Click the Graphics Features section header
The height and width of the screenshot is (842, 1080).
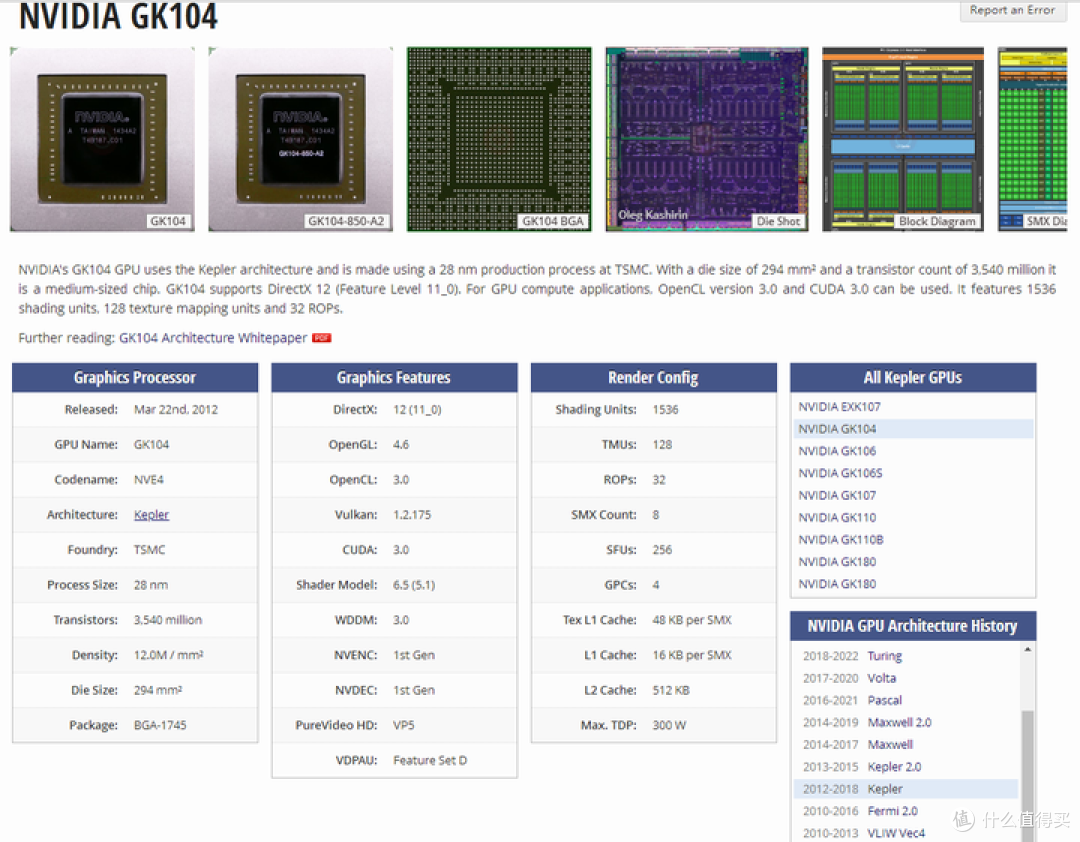tap(394, 378)
